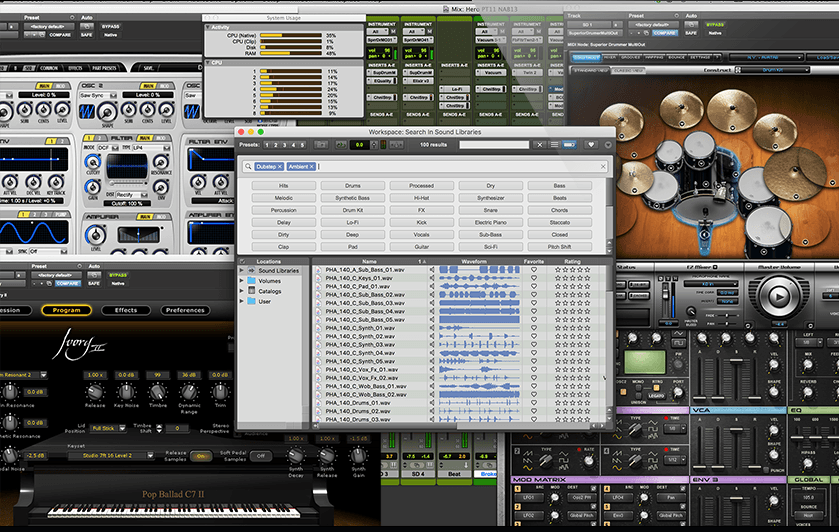Select preset 1 in the Workspace toolbar
Screen dimensions: 839x532
[x=267, y=145]
